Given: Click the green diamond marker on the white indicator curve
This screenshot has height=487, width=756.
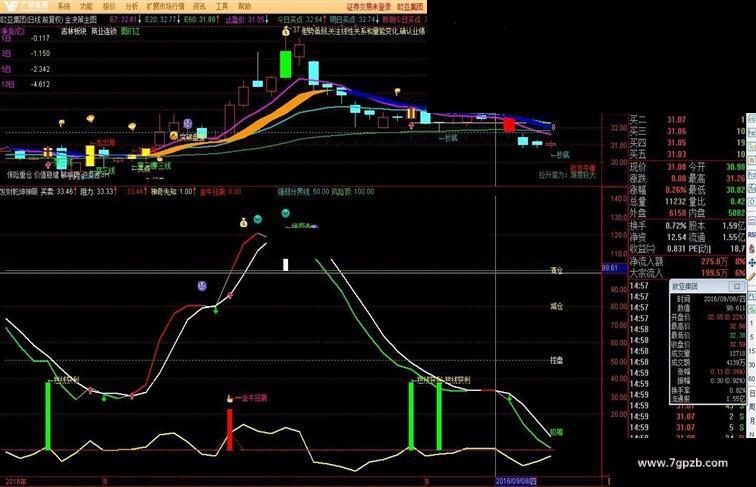Looking at the screenshot, I should click(x=216, y=311).
